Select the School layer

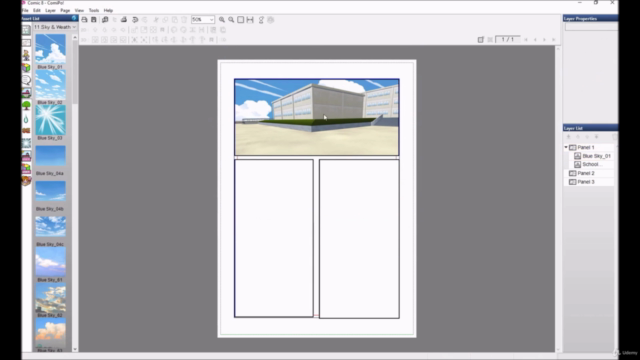pos(591,164)
